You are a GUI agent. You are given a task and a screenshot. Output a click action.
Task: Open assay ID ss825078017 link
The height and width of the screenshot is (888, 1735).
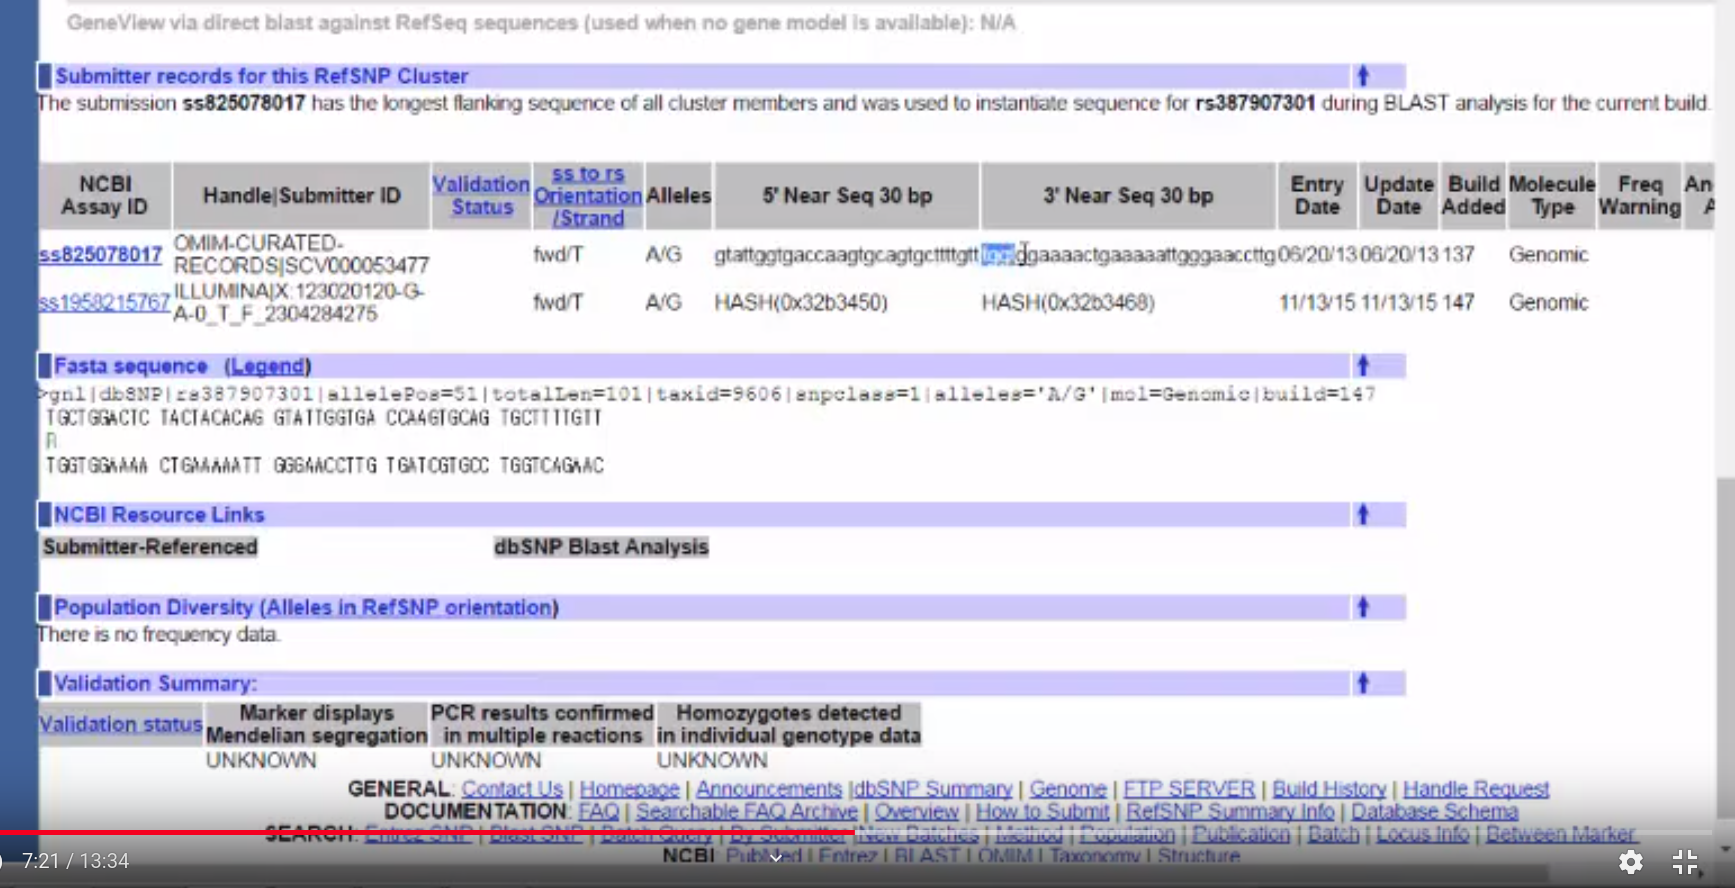pyautogui.click(x=100, y=255)
